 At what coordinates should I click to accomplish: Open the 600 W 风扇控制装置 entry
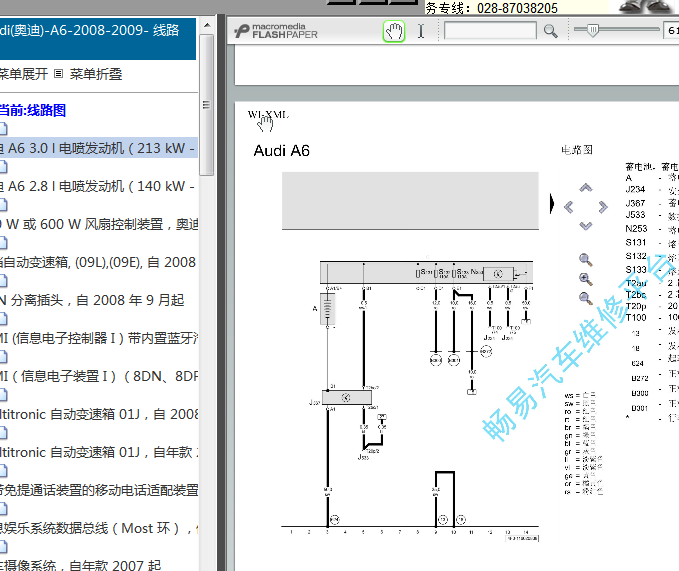pyautogui.click(x=99, y=224)
